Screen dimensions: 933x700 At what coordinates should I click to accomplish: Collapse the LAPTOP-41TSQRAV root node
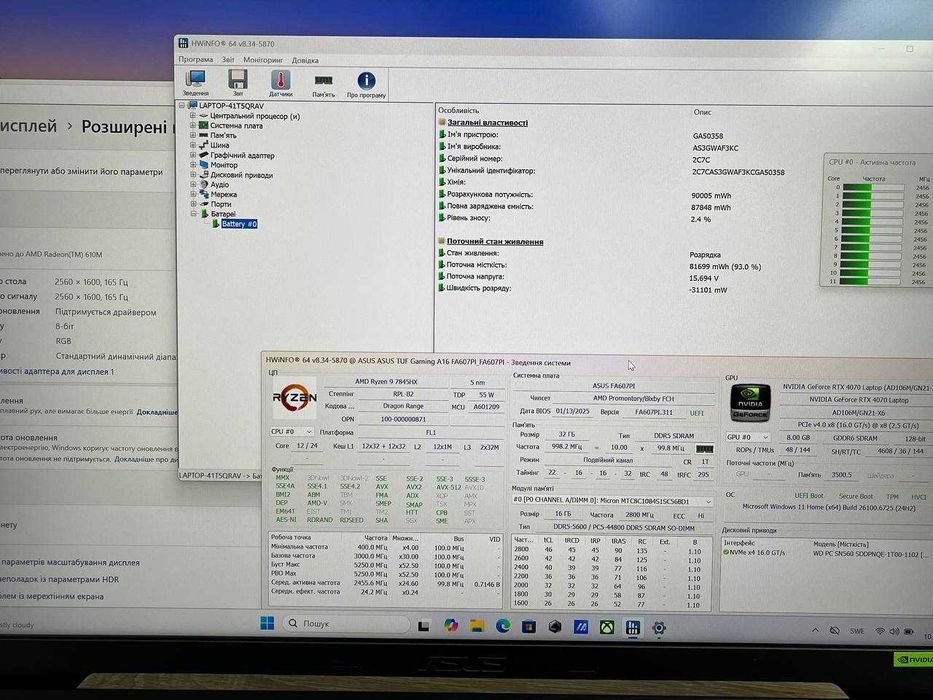coord(182,105)
